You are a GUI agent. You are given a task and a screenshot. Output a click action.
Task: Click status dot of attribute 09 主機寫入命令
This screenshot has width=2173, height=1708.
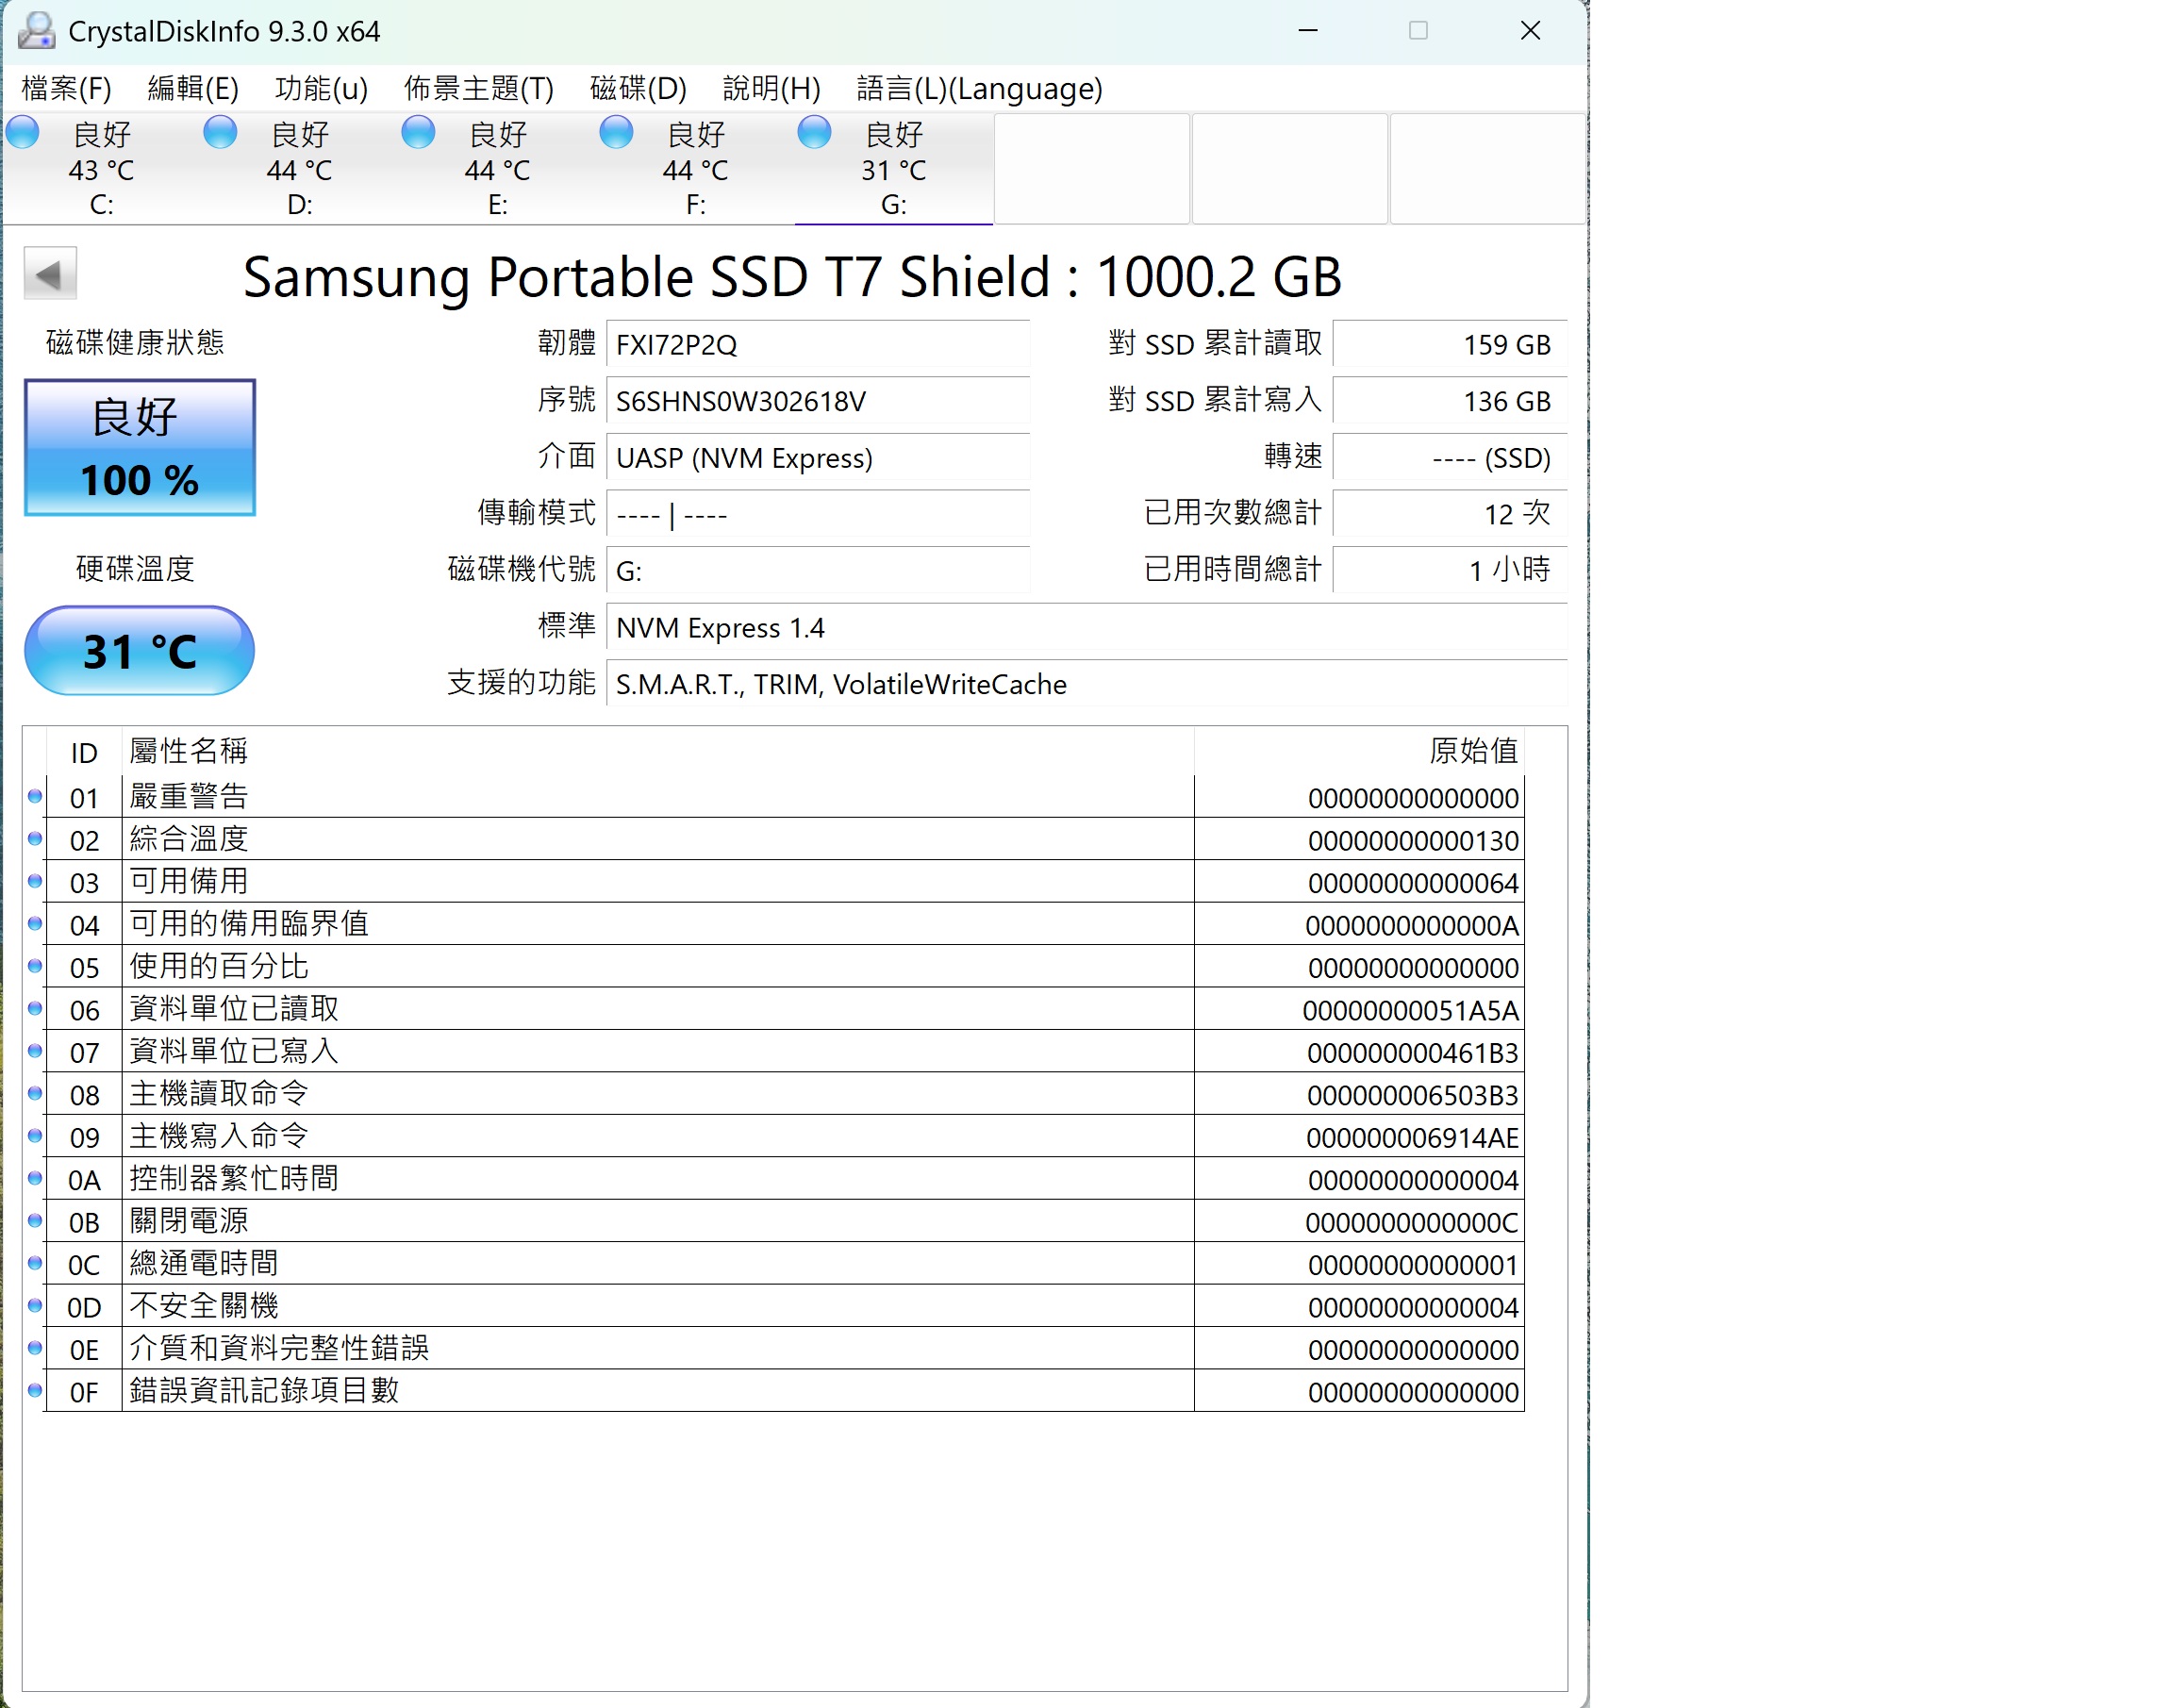pyautogui.click(x=35, y=1136)
